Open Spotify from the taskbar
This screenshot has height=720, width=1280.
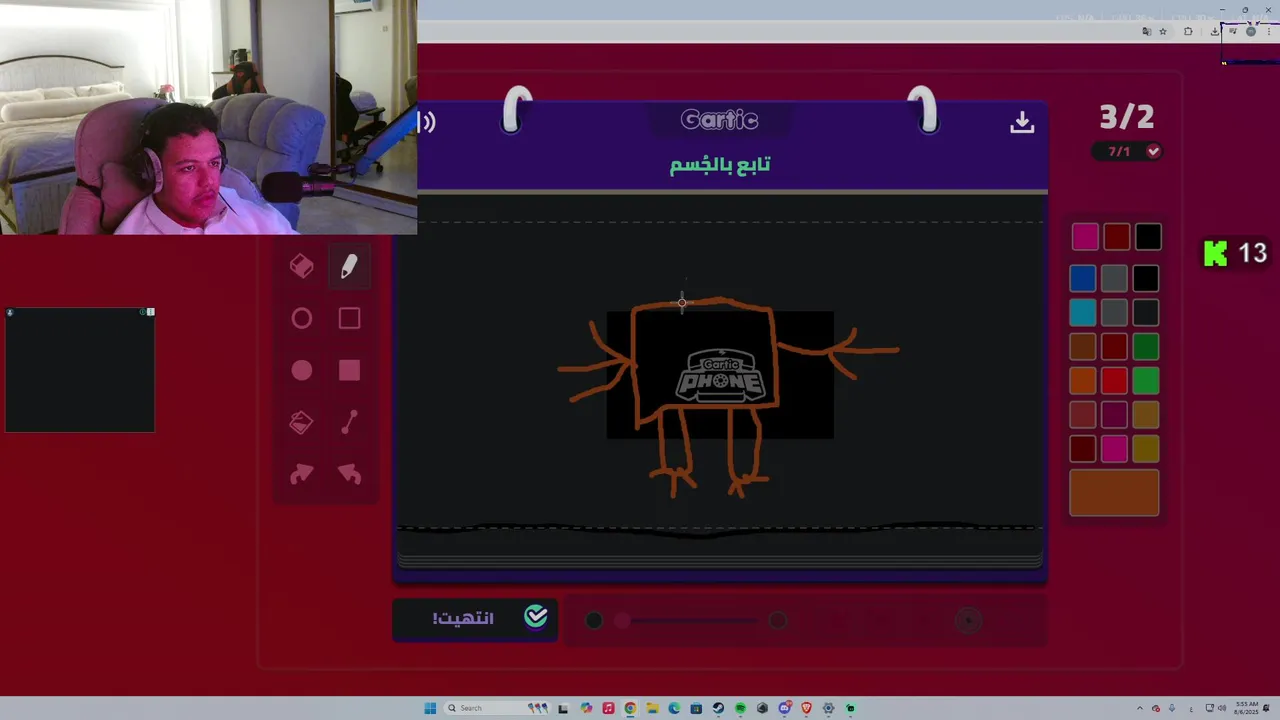tap(740, 708)
